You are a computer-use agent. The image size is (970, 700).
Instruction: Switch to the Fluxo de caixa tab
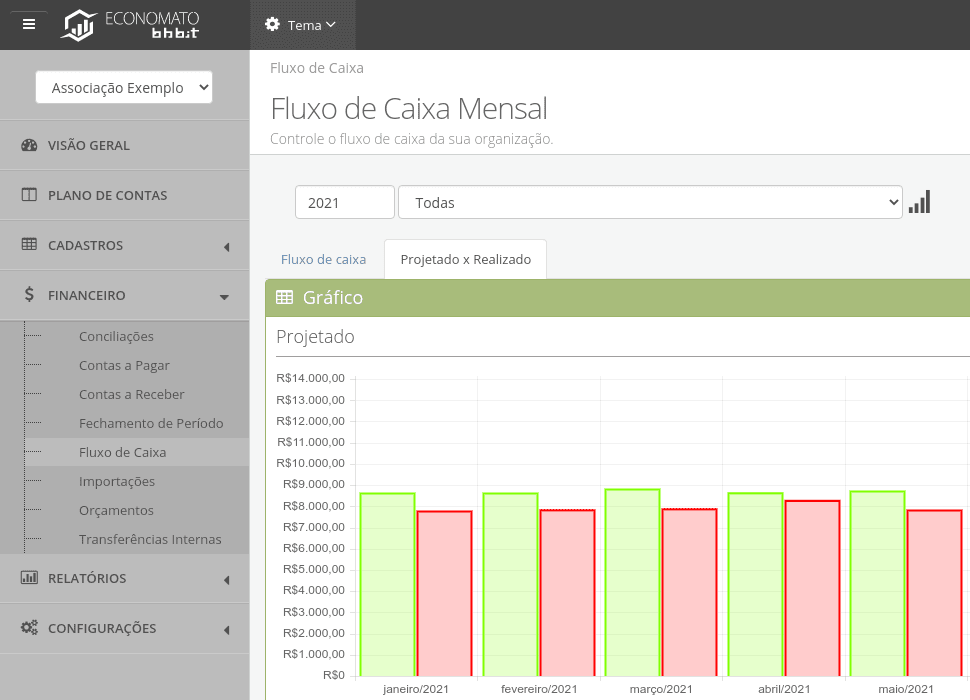[323, 259]
